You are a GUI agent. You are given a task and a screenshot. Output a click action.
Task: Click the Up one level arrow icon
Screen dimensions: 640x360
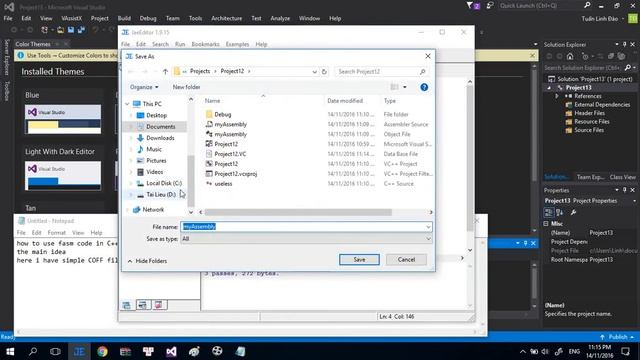tap(165, 71)
